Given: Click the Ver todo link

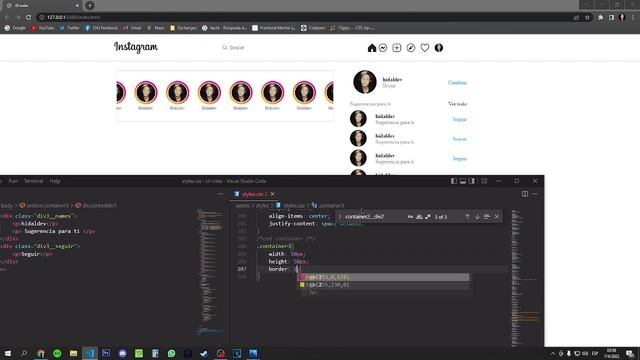Looking at the screenshot, I should 458,104.
